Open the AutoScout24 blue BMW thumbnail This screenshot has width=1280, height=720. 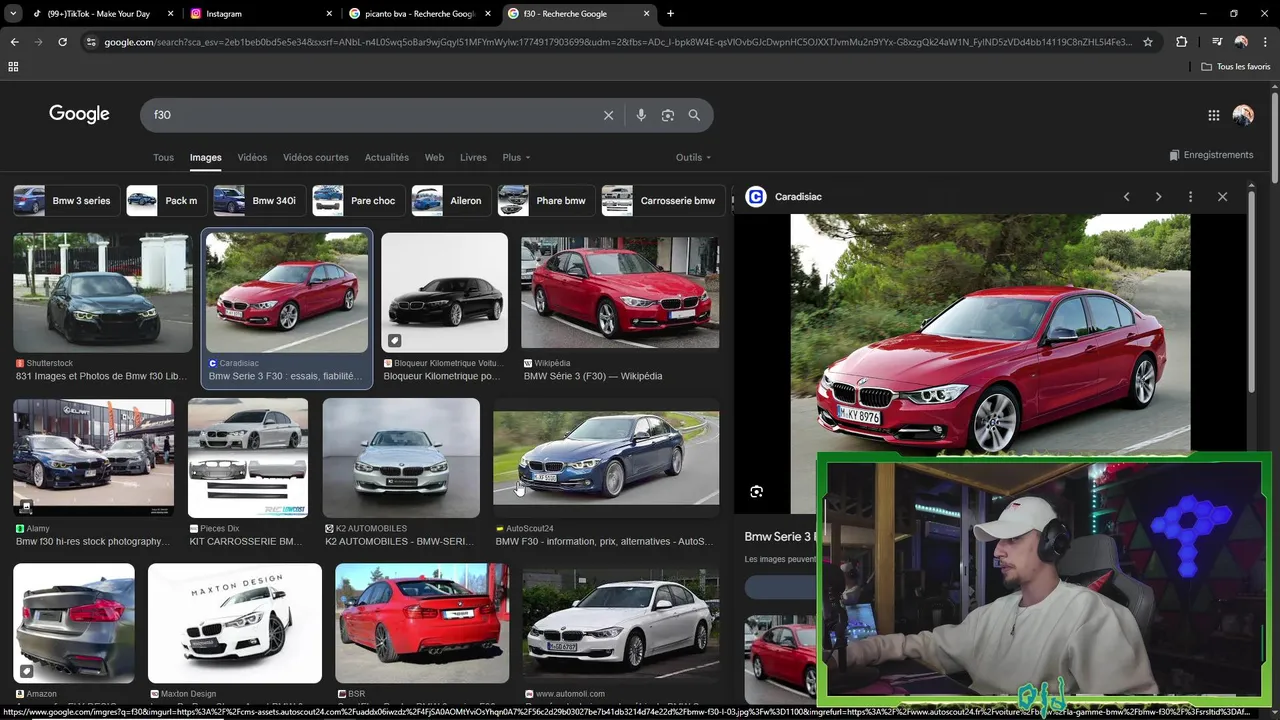[x=606, y=458]
